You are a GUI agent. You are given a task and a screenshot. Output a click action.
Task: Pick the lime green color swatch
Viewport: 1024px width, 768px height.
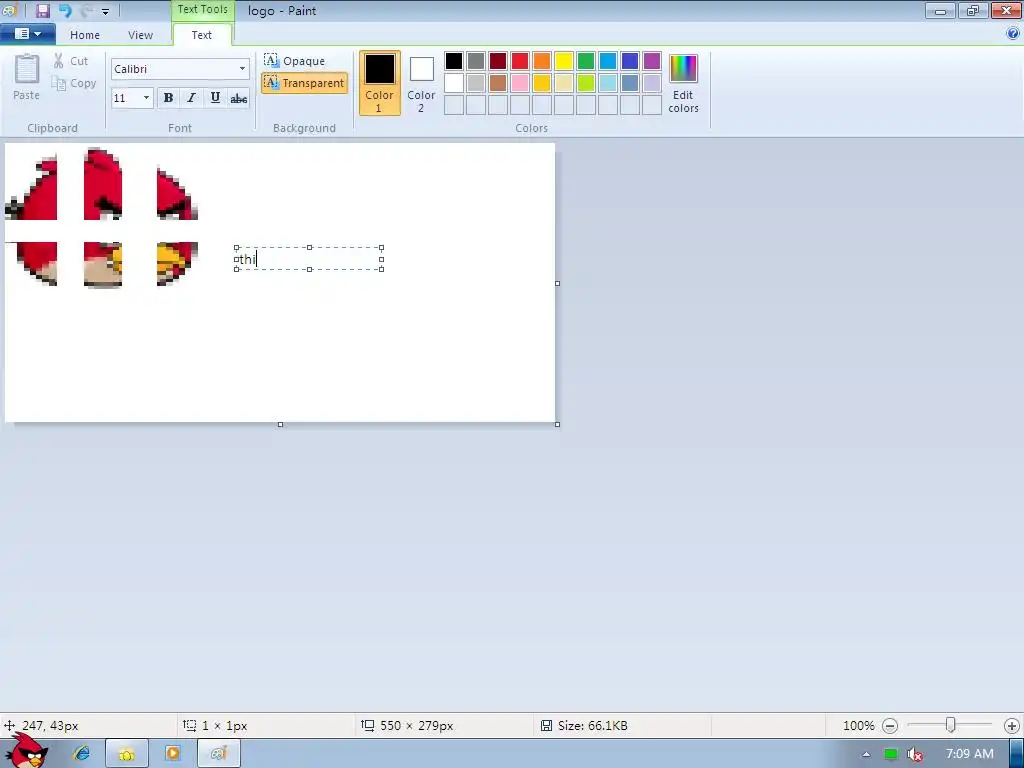[586, 83]
